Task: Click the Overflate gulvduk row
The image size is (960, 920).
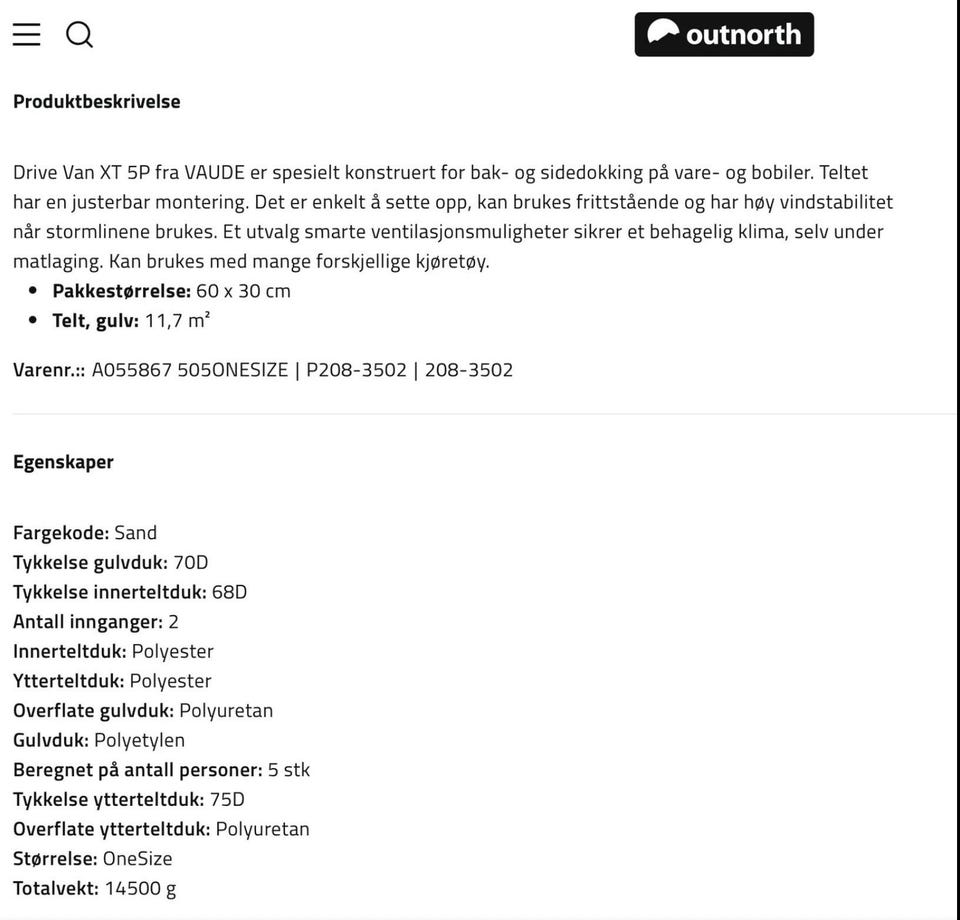Action: (x=143, y=711)
